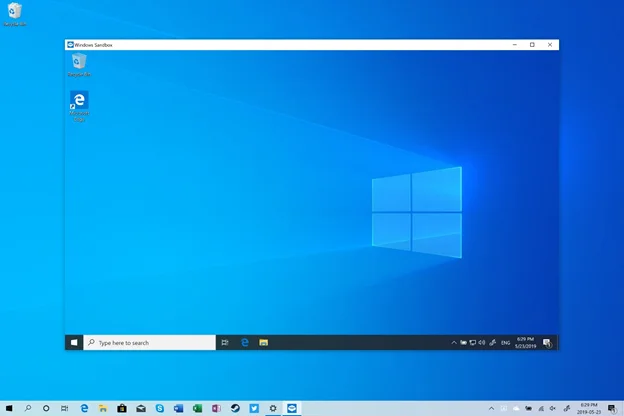The height and width of the screenshot is (416, 624).
Task: Expand hidden icons on host system tray
Action: pyautogui.click(x=491, y=408)
